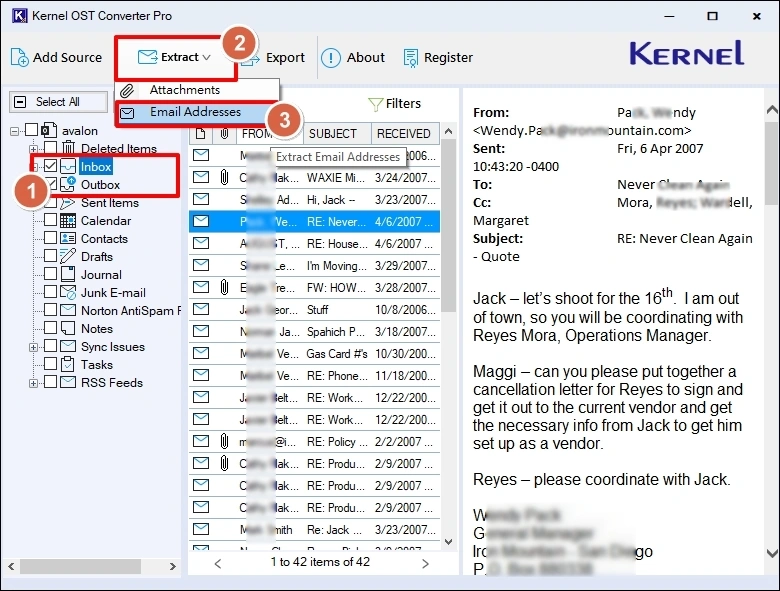The height and width of the screenshot is (591, 780).
Task: Click the Junk E-mail folder icon
Action: [x=68, y=292]
